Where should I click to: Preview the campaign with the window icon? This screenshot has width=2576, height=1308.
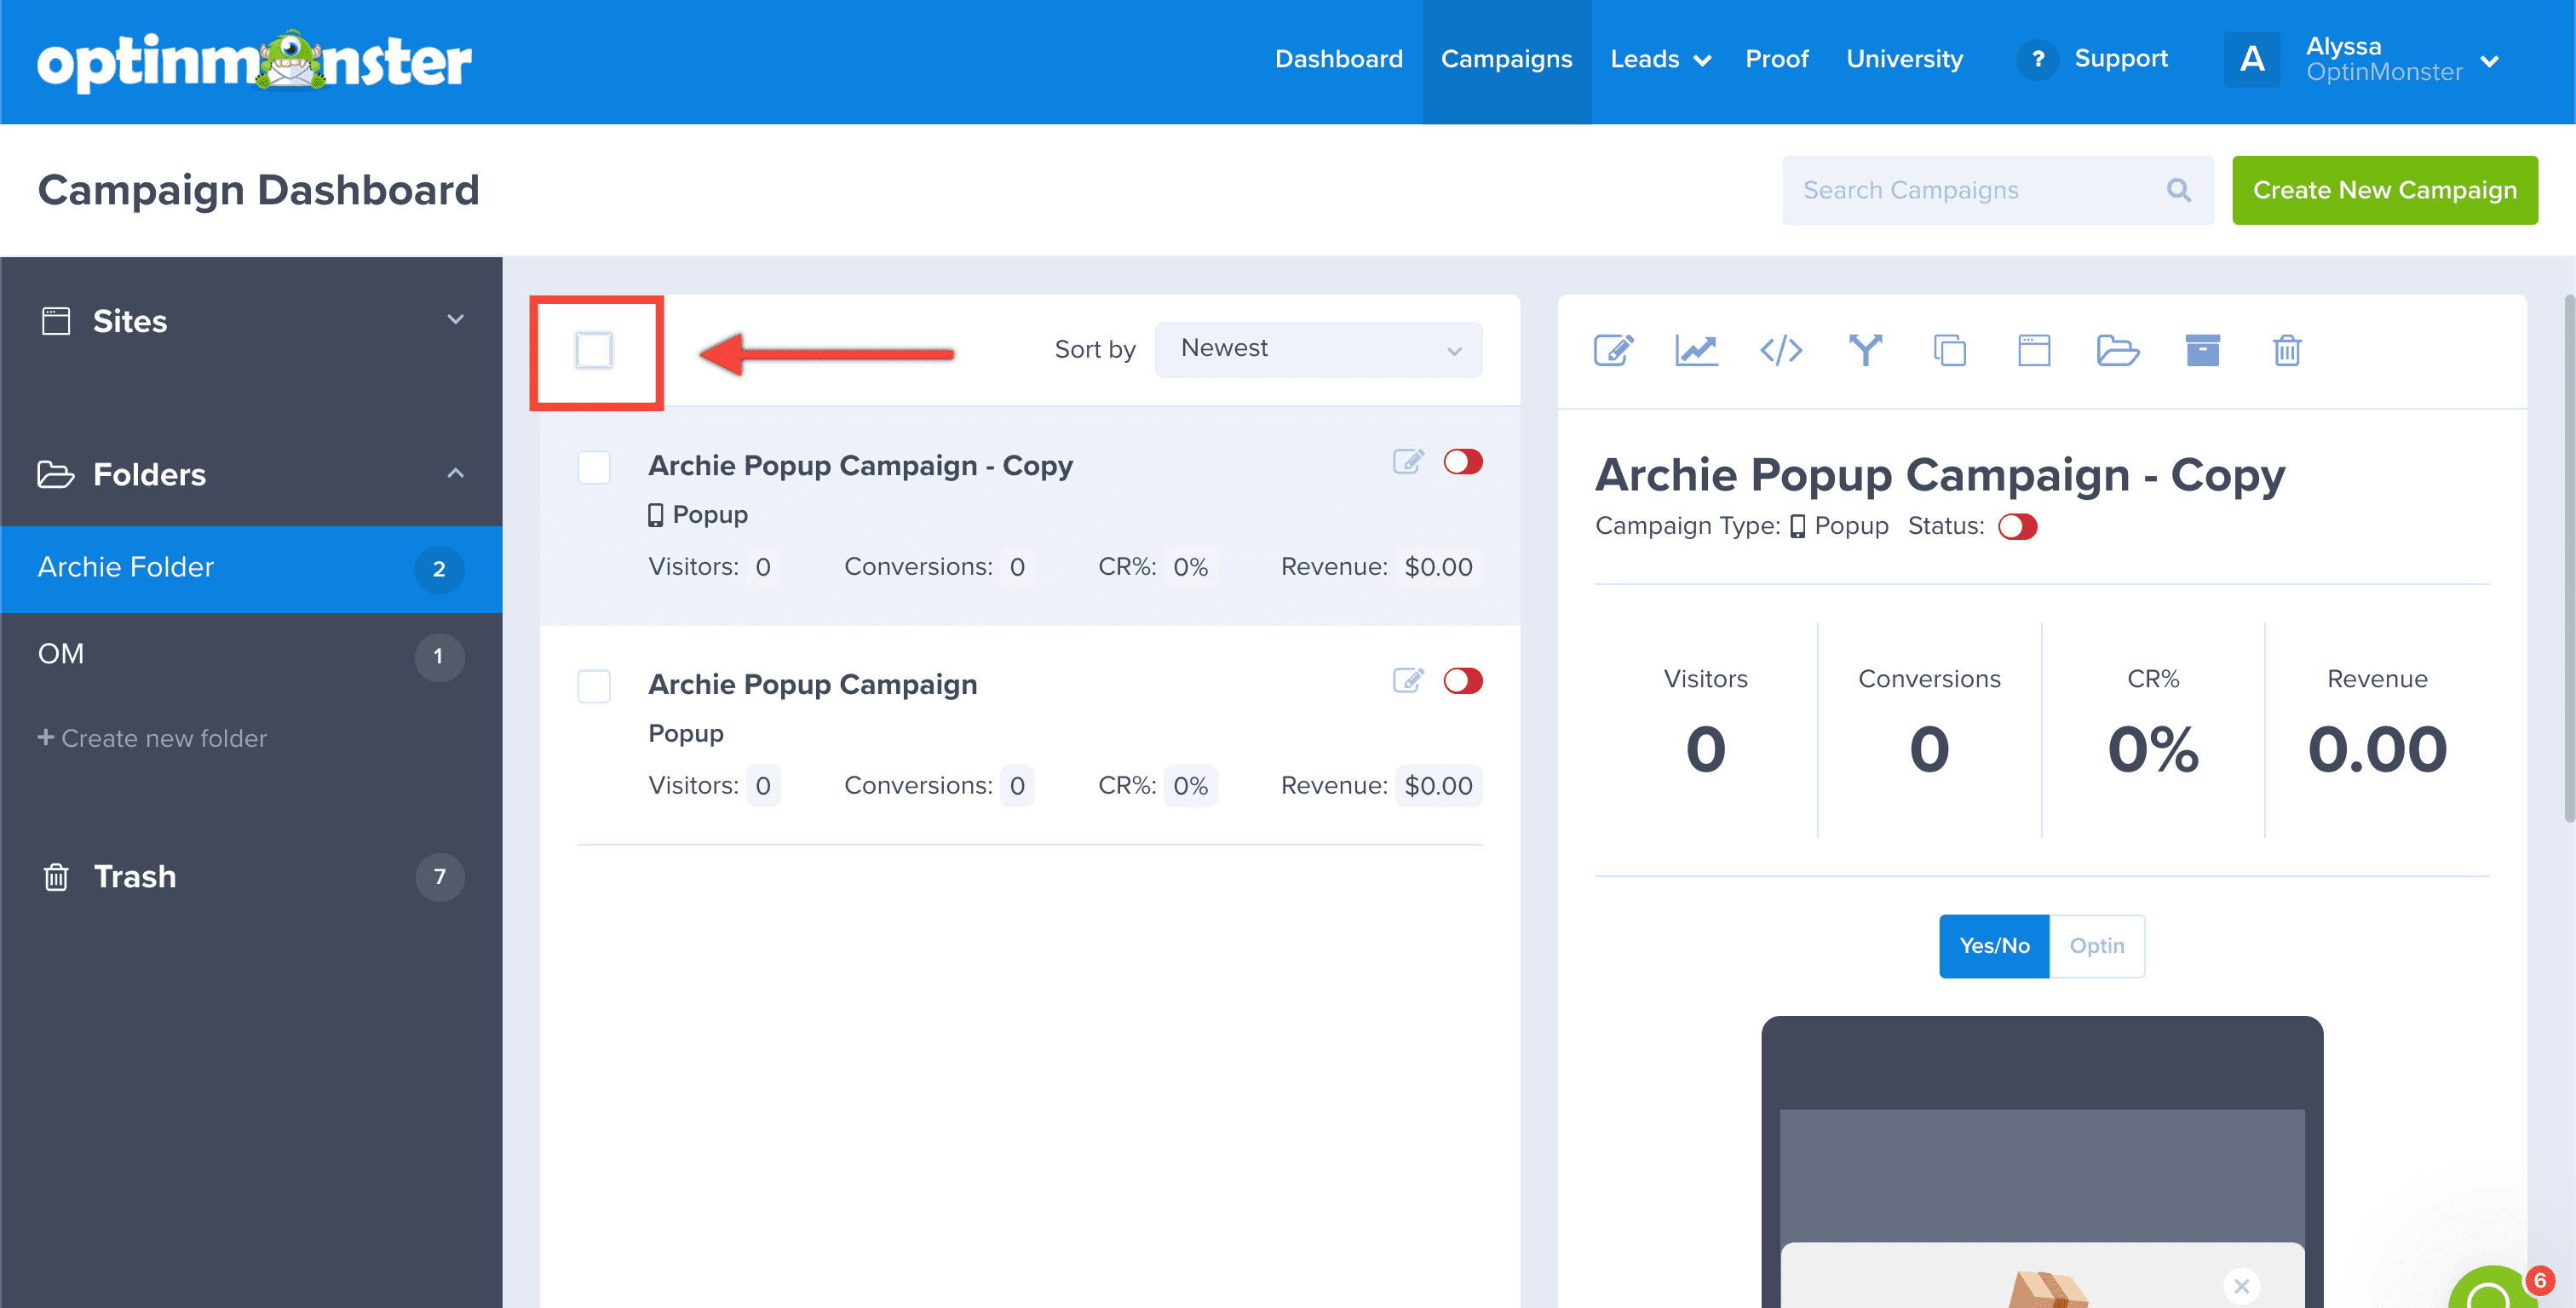[2033, 350]
